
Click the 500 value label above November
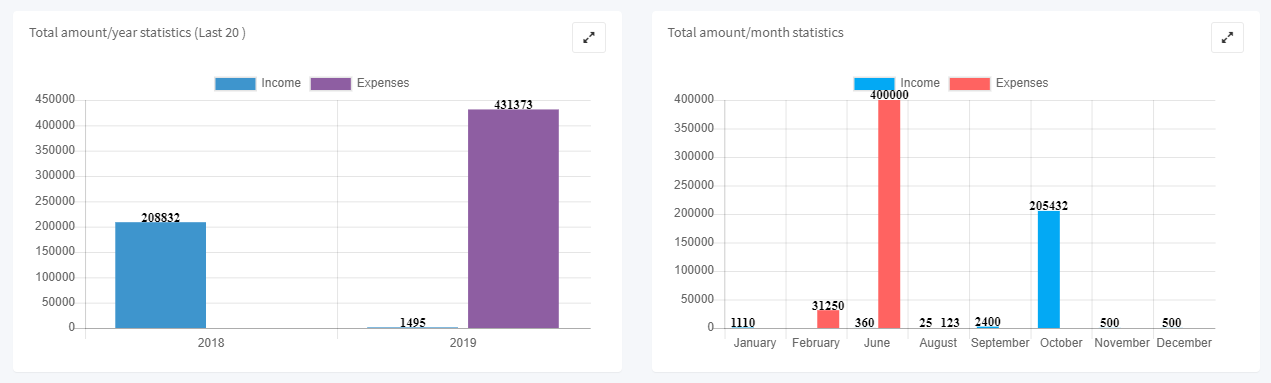click(1109, 323)
